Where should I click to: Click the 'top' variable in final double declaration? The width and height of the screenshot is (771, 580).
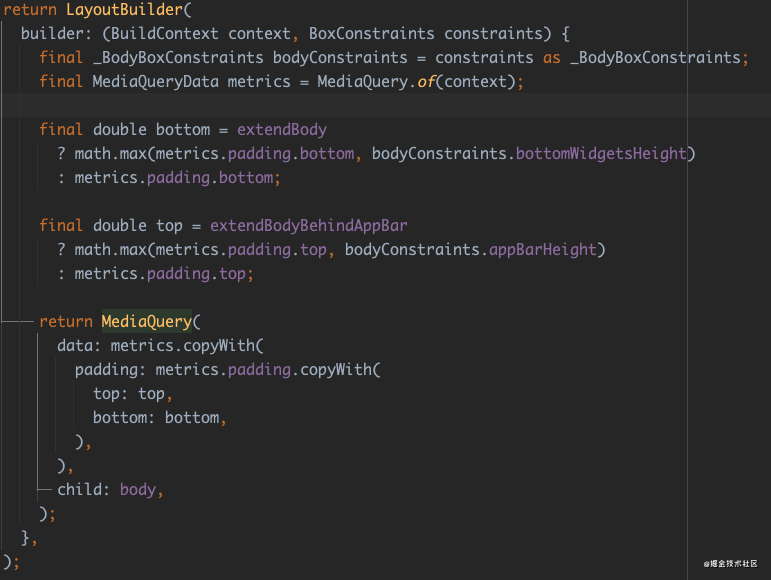tap(169, 226)
